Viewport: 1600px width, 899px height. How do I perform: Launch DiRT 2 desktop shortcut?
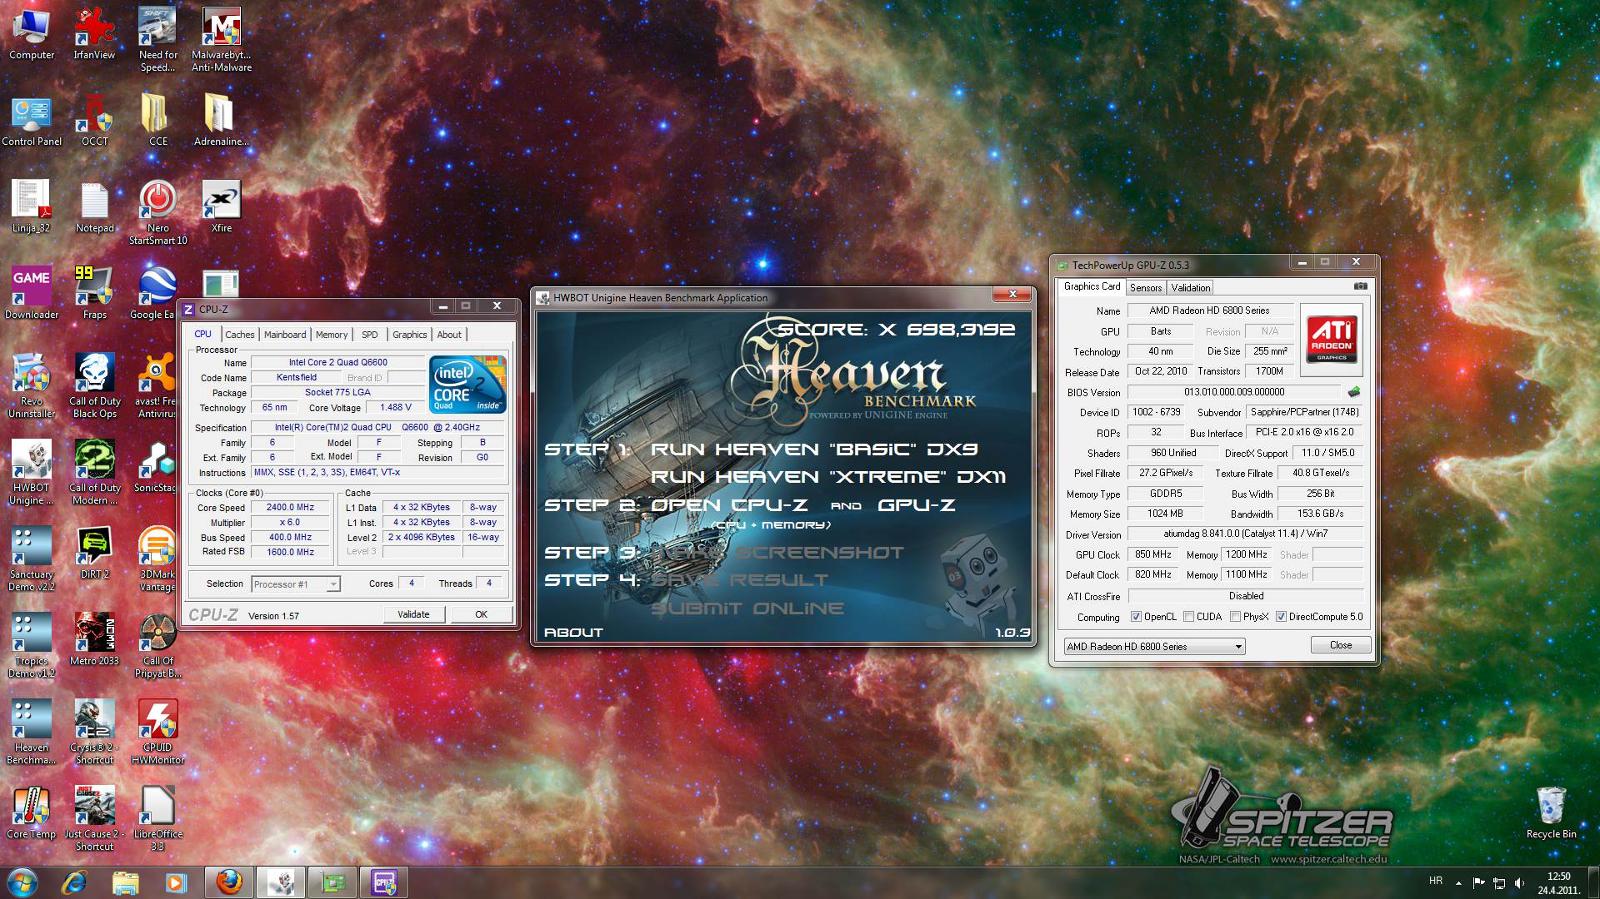pyautogui.click(x=94, y=552)
